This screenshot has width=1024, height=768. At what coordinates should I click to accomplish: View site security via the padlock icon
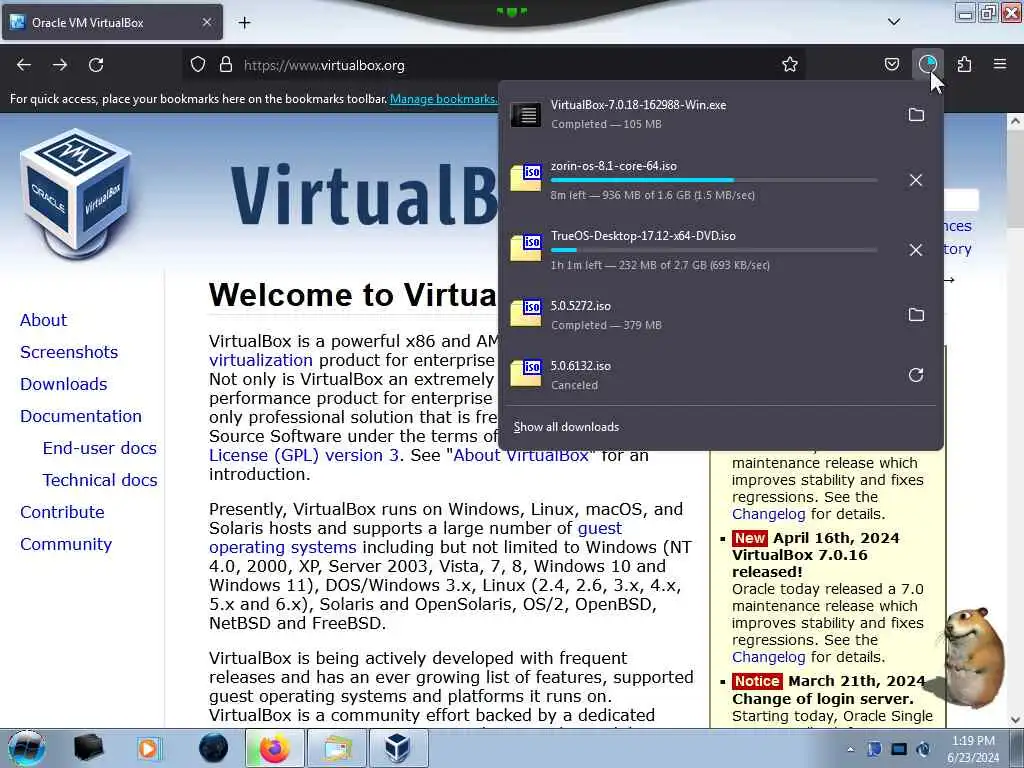[226, 65]
